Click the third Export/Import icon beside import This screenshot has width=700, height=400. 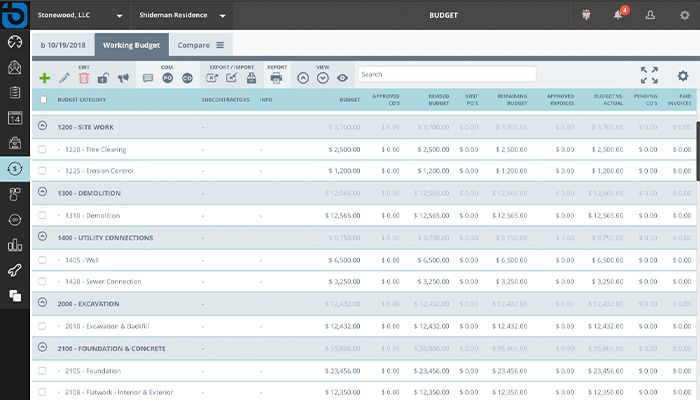point(251,78)
